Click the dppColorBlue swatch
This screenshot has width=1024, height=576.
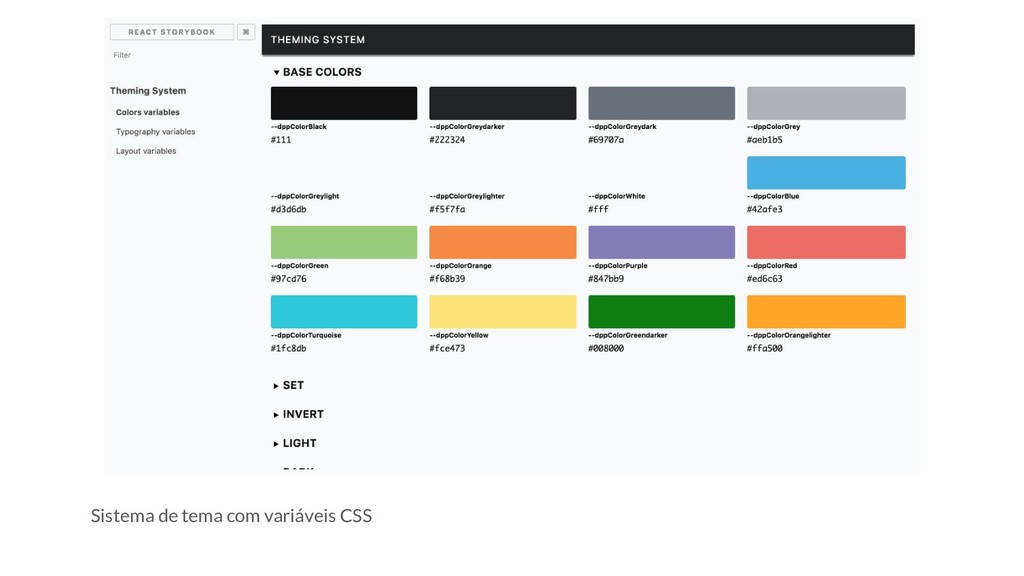click(x=826, y=173)
